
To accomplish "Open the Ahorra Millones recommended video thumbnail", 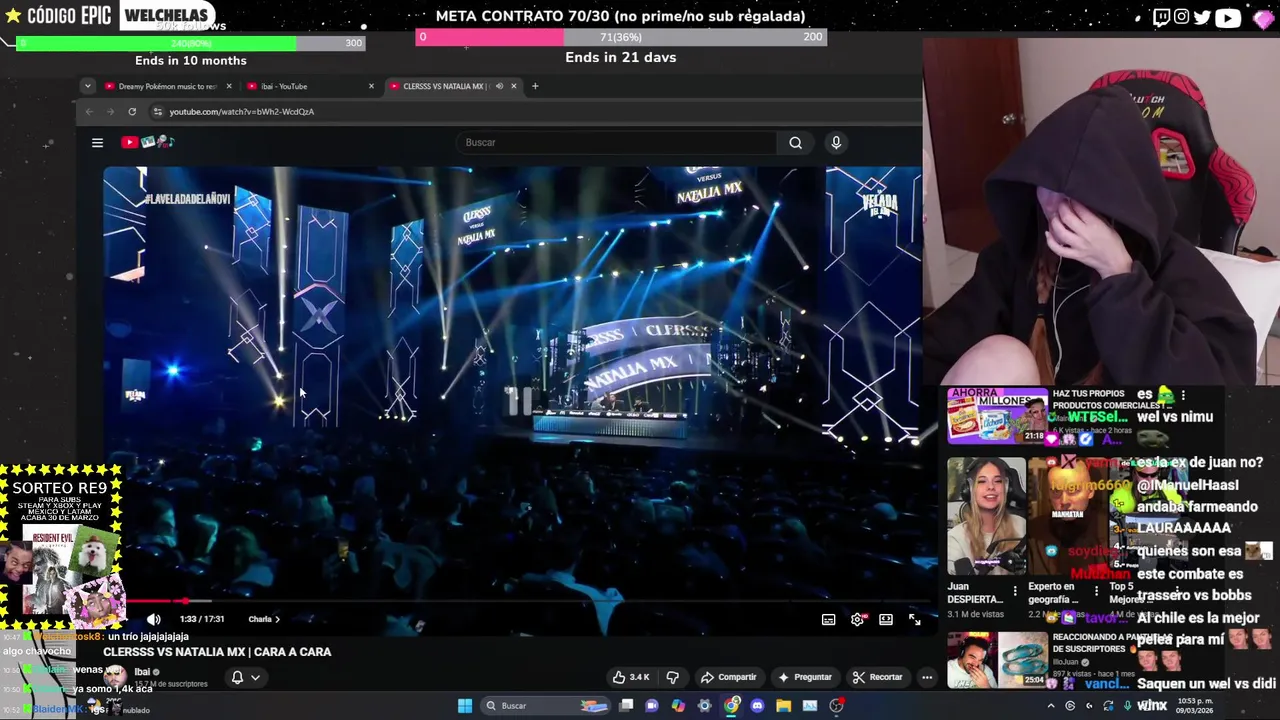I will (x=997, y=416).
